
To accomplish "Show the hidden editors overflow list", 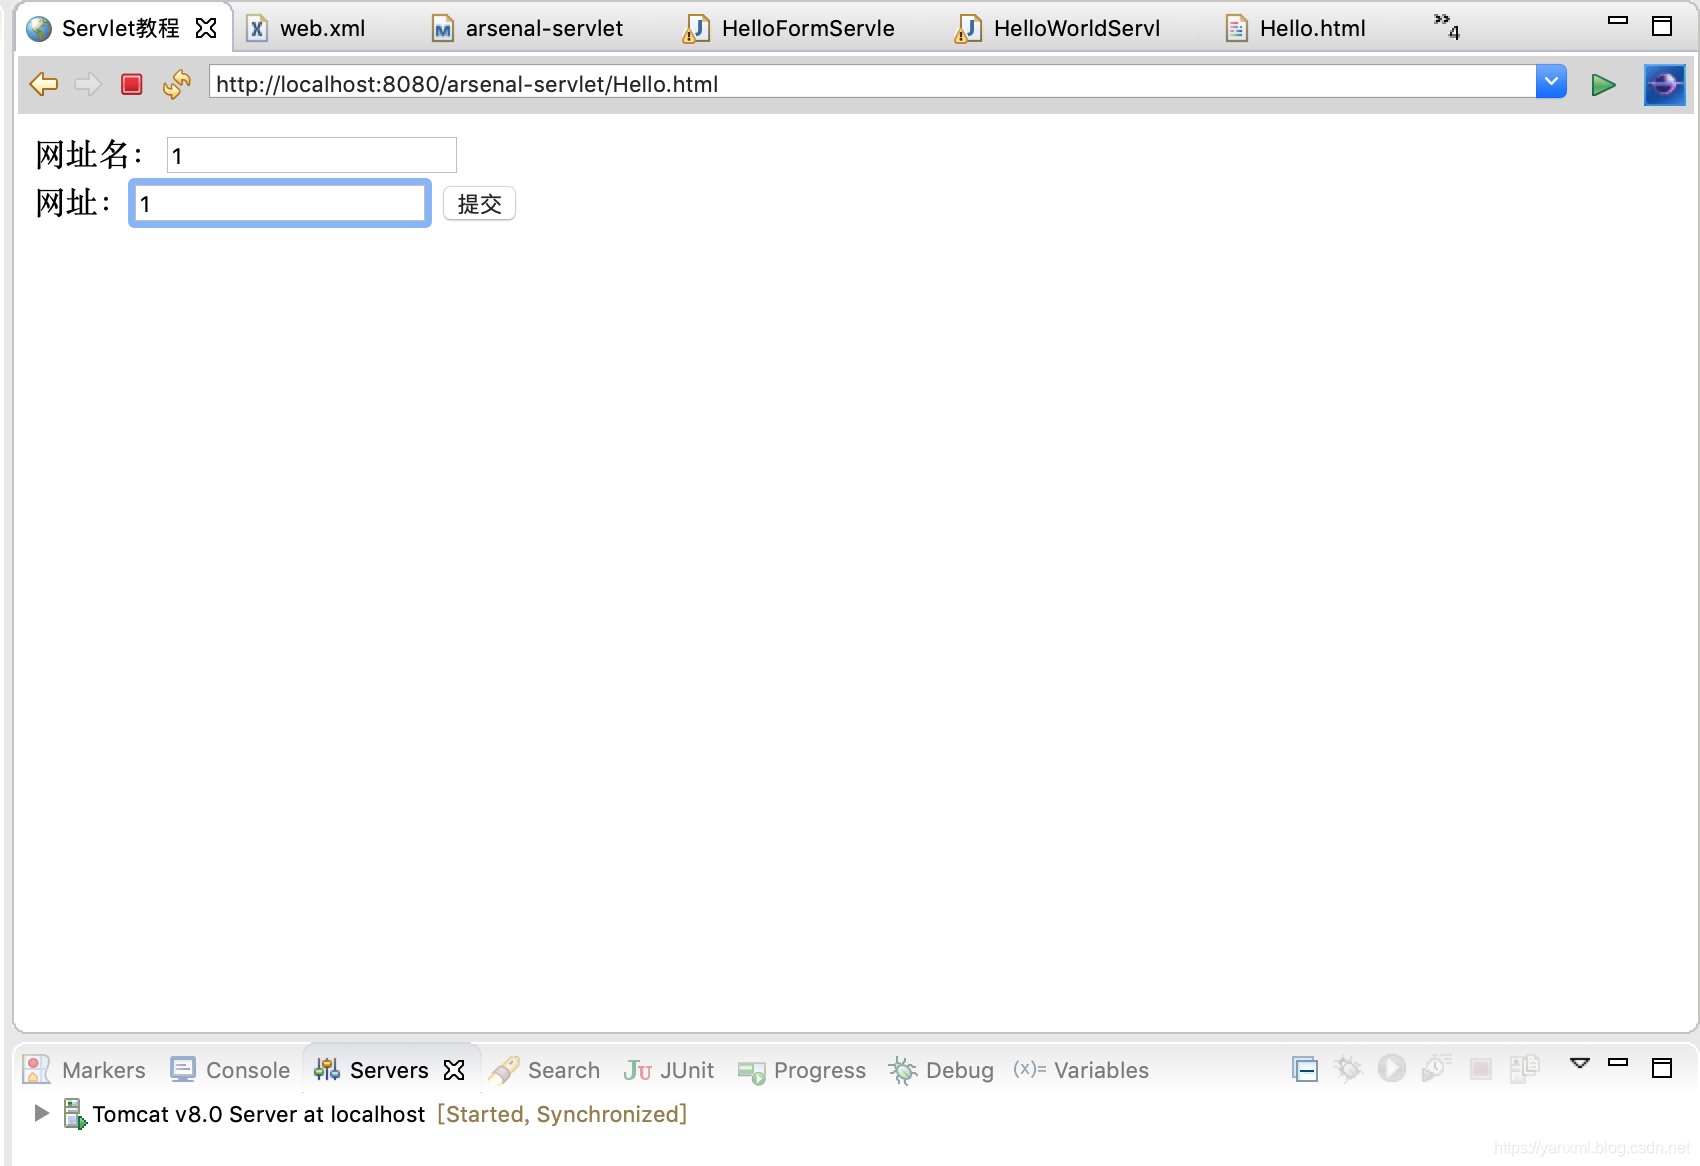I will [x=1447, y=27].
